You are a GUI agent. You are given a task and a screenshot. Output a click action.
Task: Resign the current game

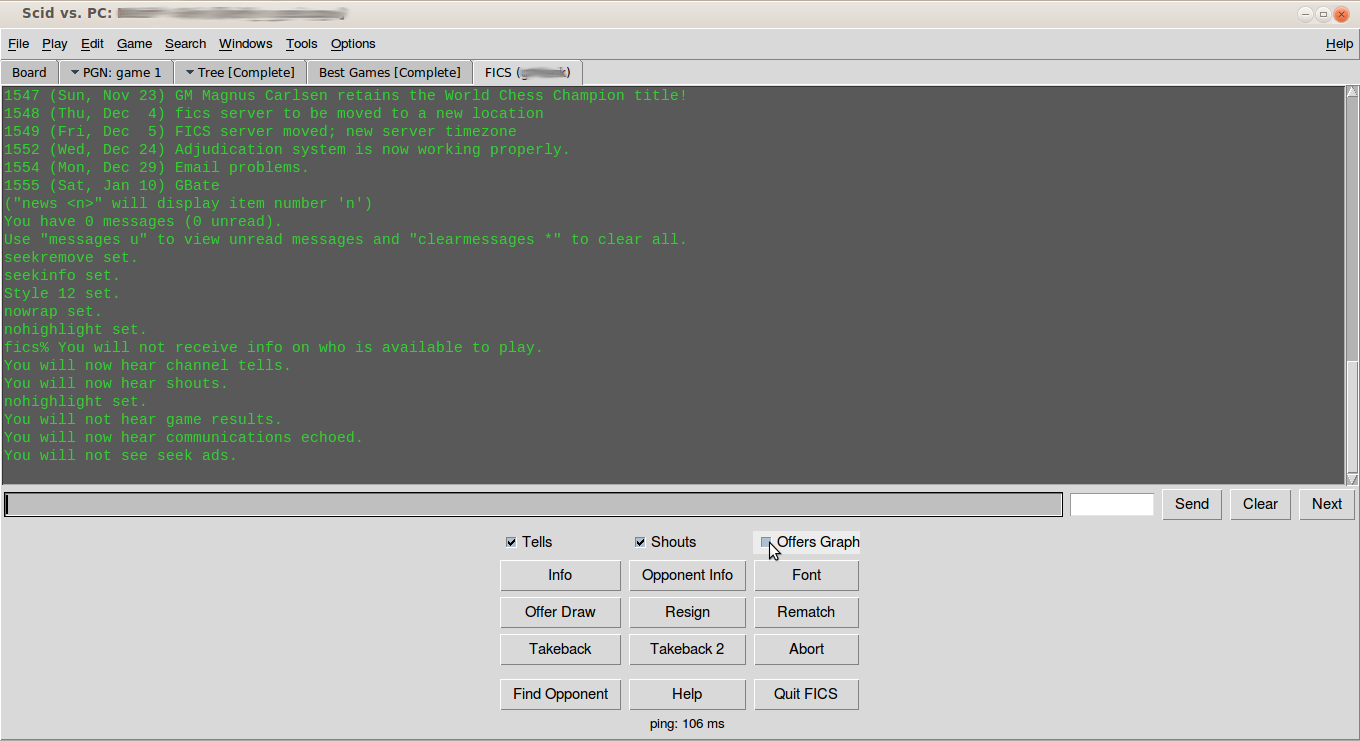tap(687, 612)
